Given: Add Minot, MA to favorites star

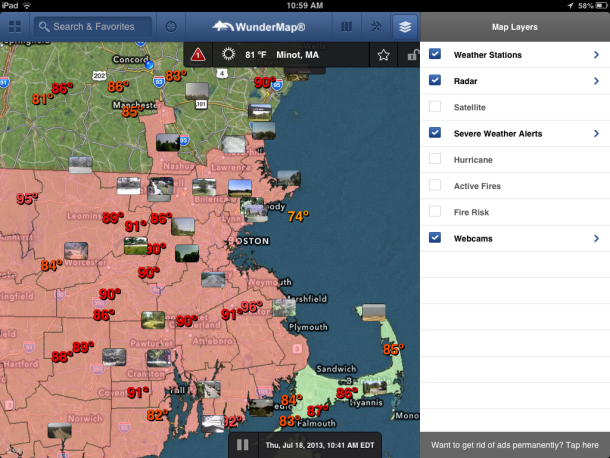Looking at the screenshot, I should pyautogui.click(x=383, y=55).
